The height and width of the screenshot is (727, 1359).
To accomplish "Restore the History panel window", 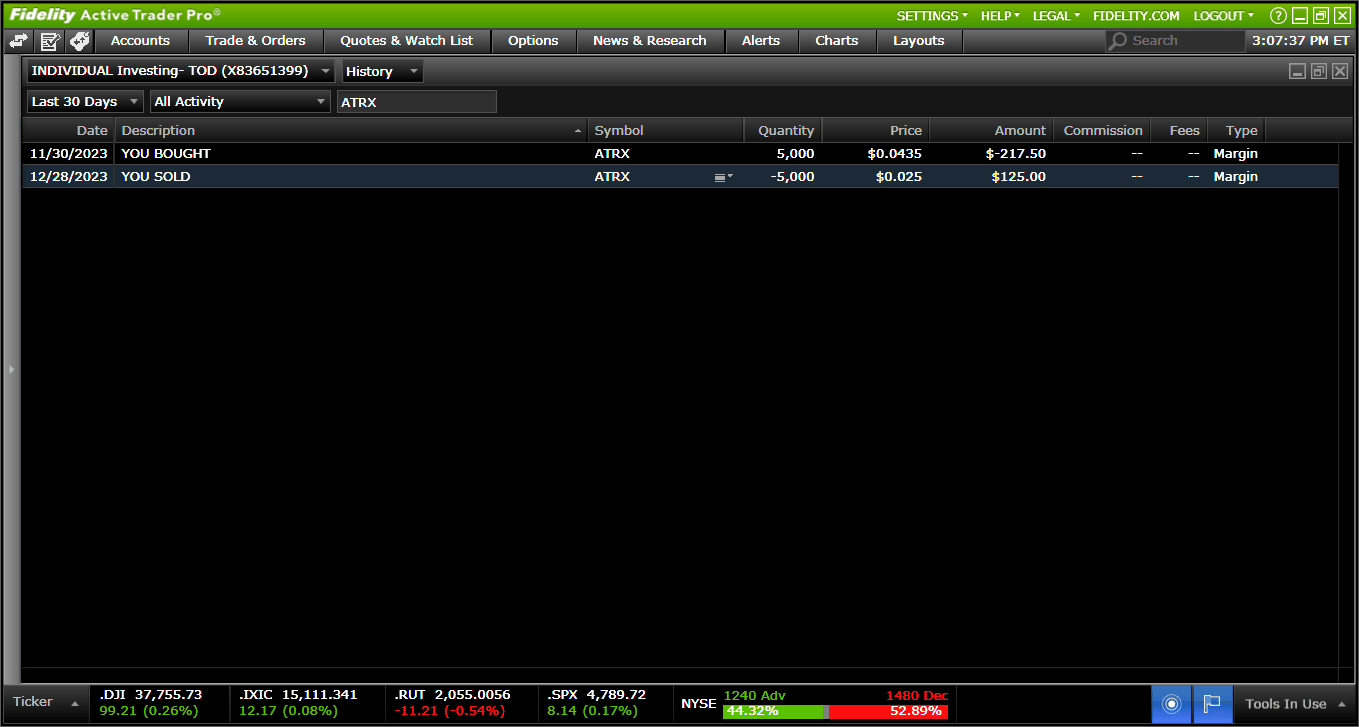I will 1319,71.
